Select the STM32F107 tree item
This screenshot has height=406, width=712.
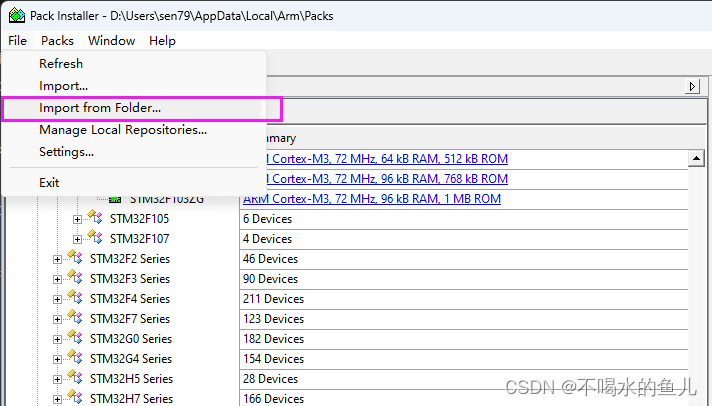139,239
